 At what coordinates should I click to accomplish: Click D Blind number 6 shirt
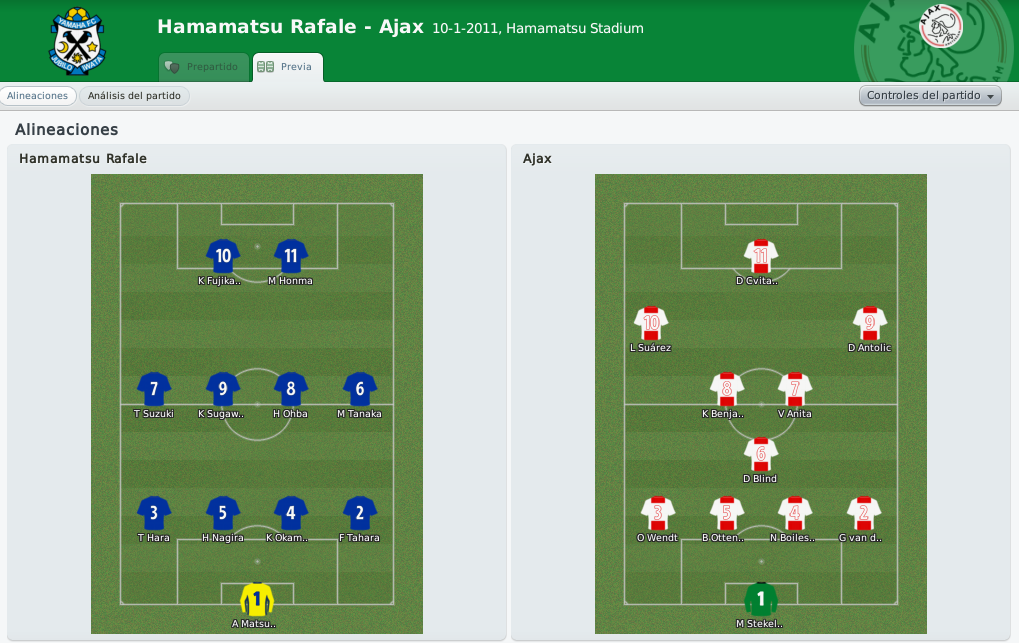coord(761,454)
